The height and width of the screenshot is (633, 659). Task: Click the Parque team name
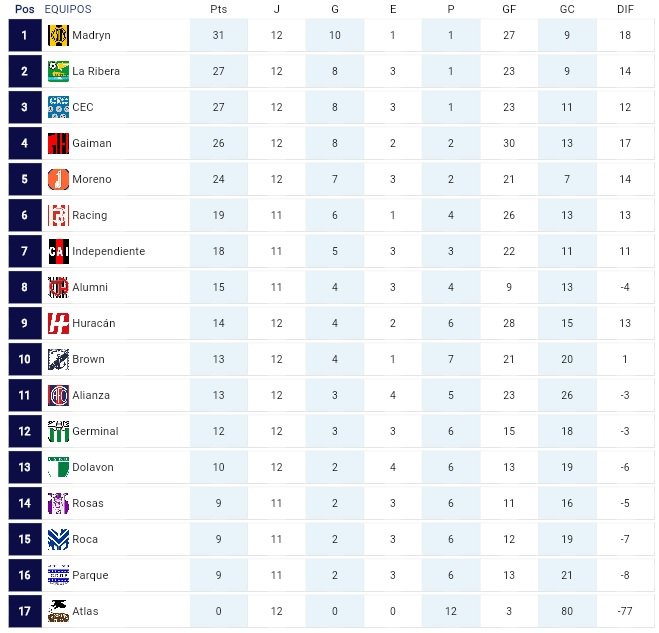tap(90, 575)
